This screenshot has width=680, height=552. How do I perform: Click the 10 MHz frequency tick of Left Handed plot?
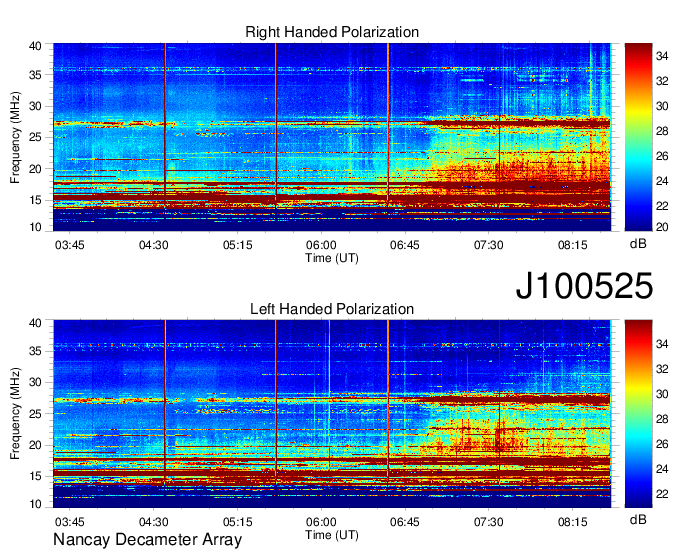36,504
